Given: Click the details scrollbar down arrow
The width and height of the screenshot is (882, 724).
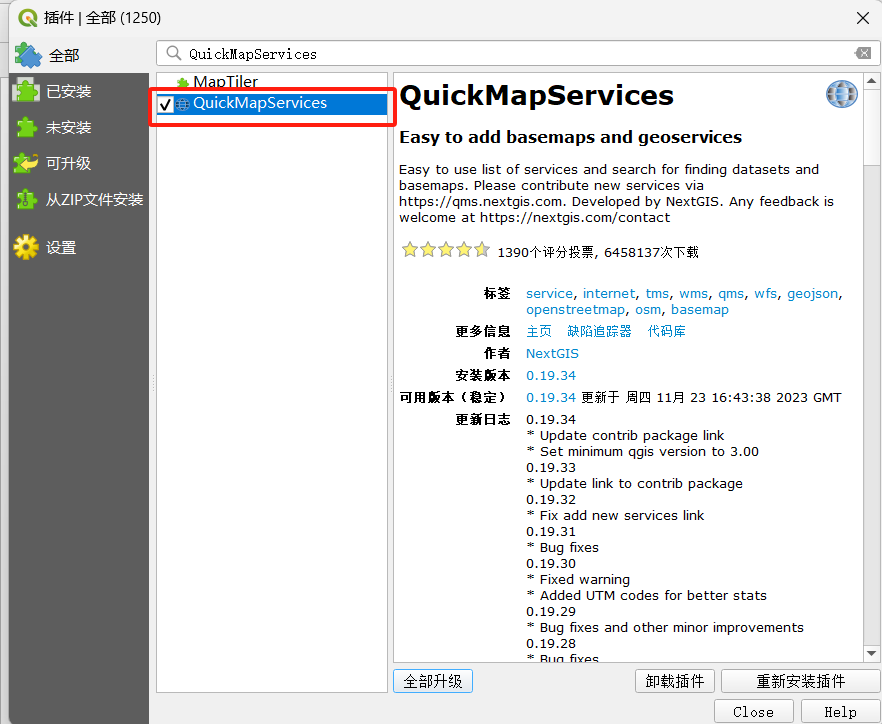Looking at the screenshot, I should [871, 654].
